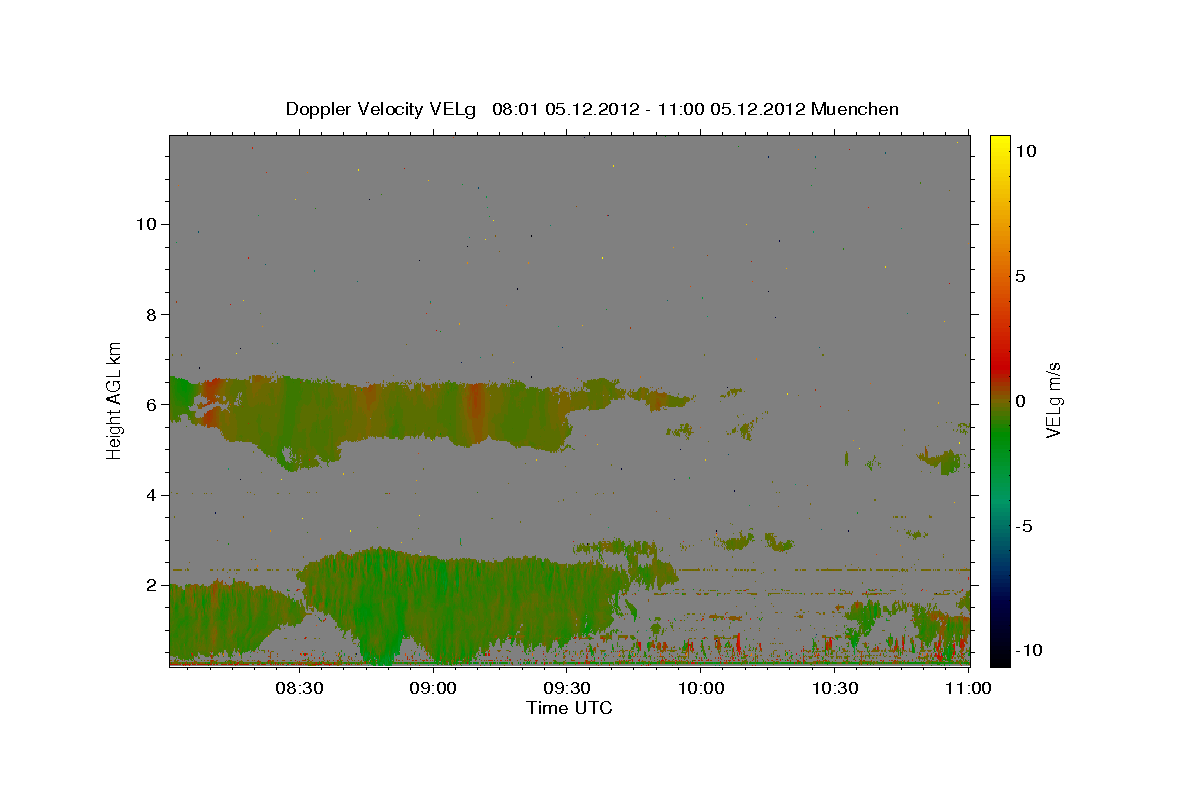Click the x-axis label "Time UTC"
This screenshot has height=800, width=1200.
click(x=569, y=708)
